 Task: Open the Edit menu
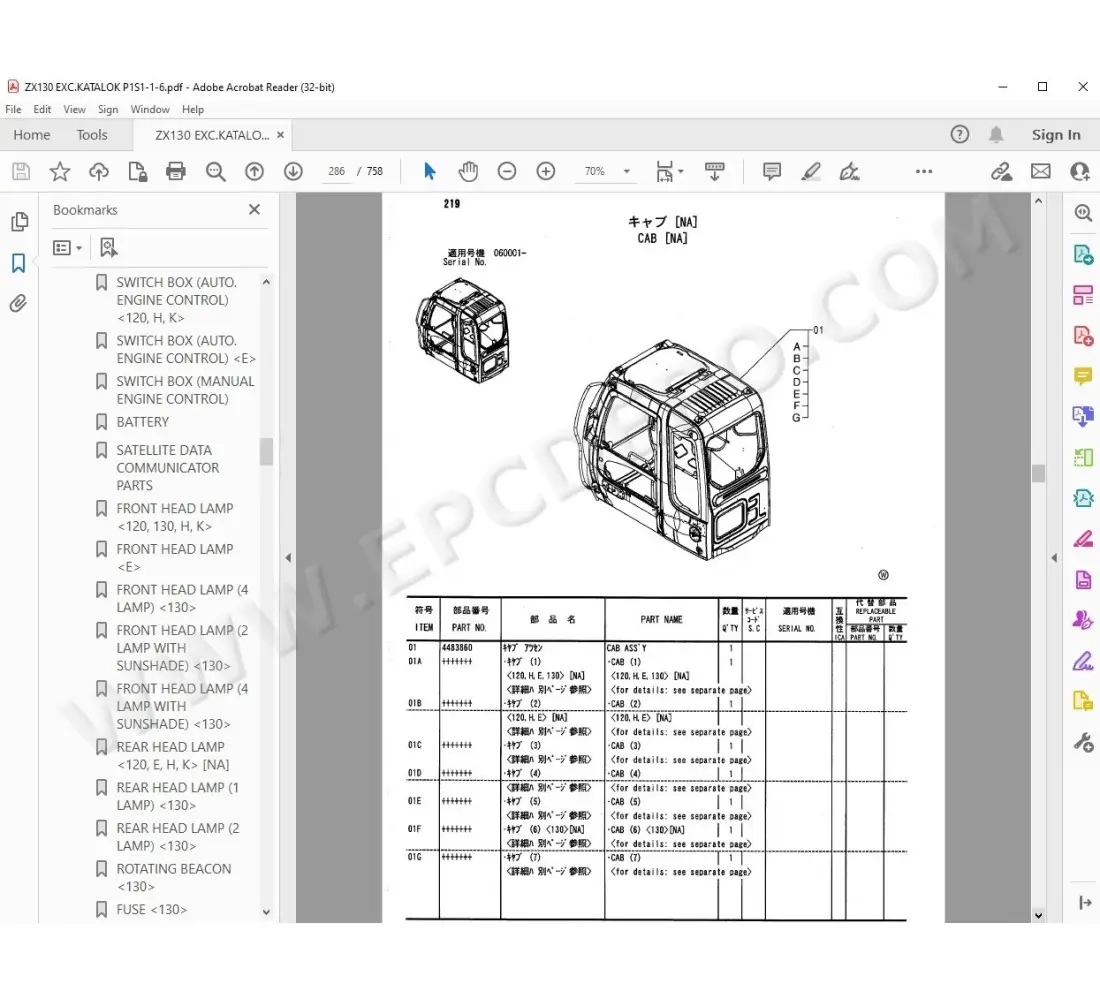tap(42, 110)
